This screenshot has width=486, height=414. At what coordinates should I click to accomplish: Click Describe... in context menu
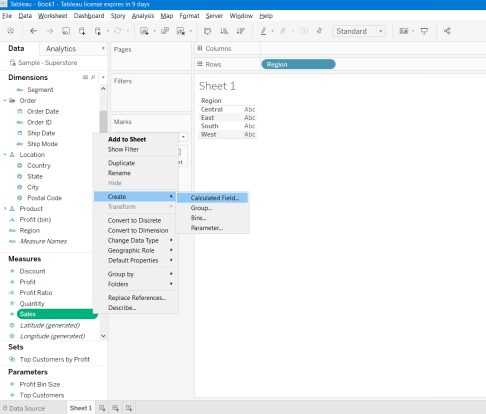122,308
